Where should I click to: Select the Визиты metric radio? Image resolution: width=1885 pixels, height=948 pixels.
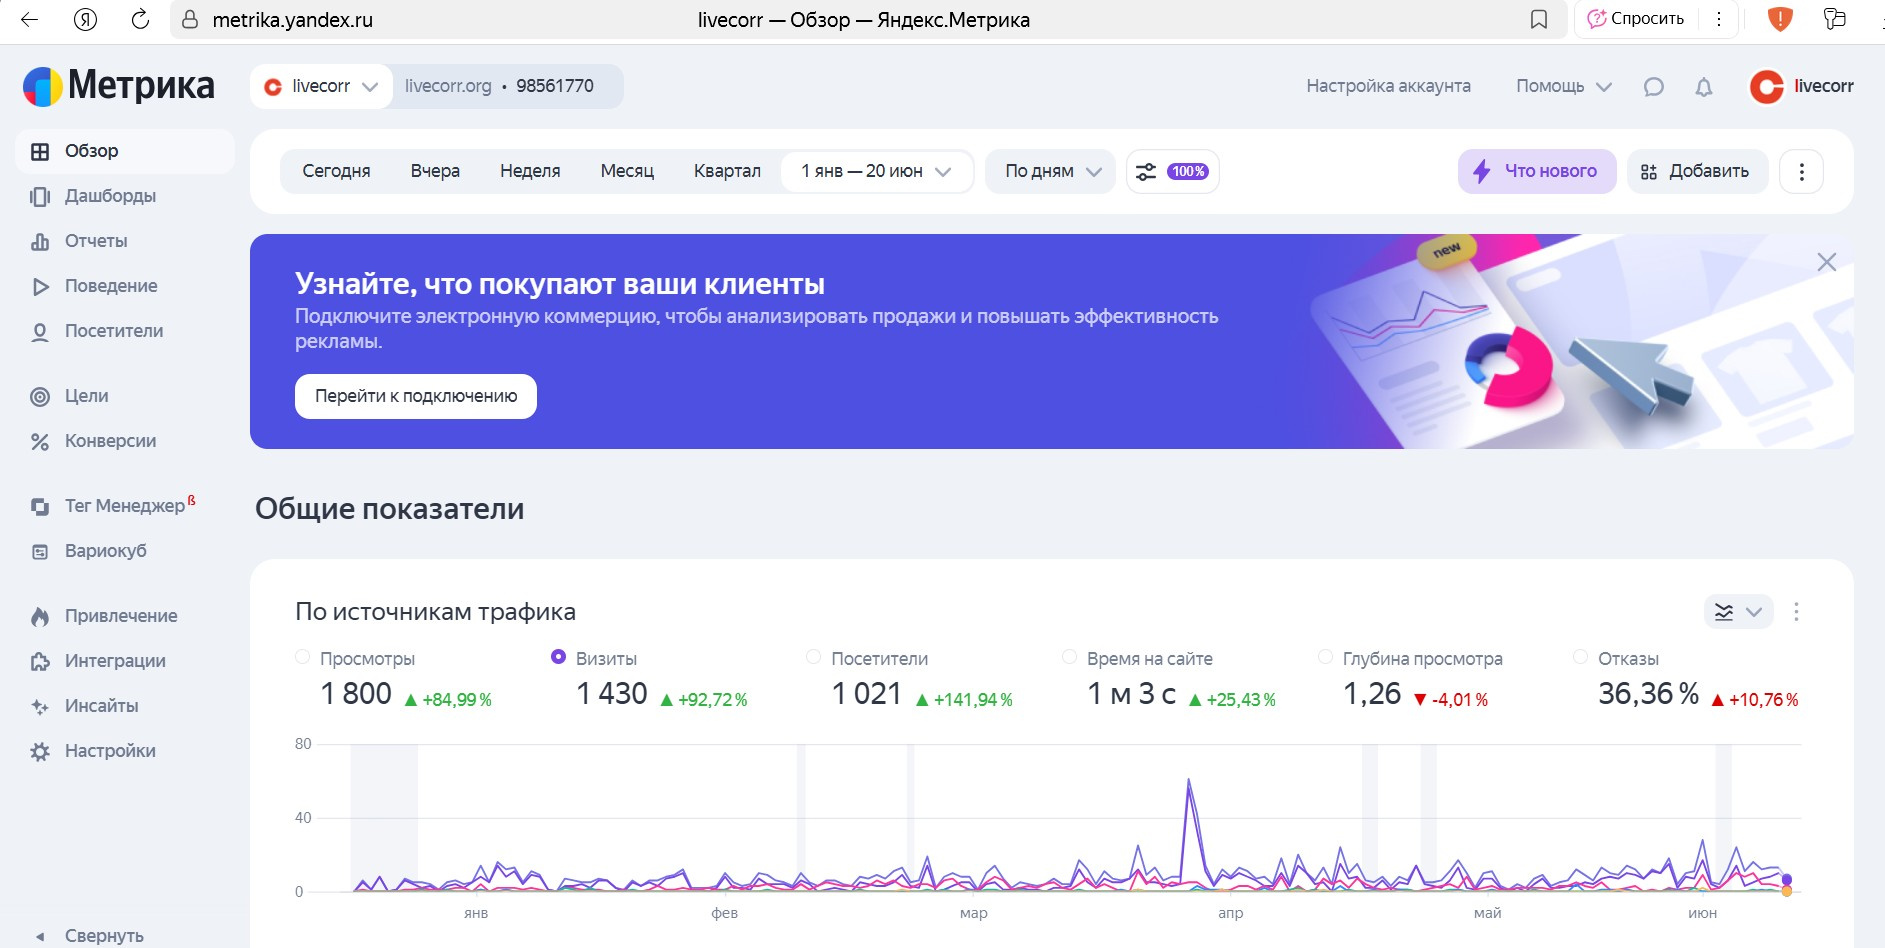click(558, 657)
